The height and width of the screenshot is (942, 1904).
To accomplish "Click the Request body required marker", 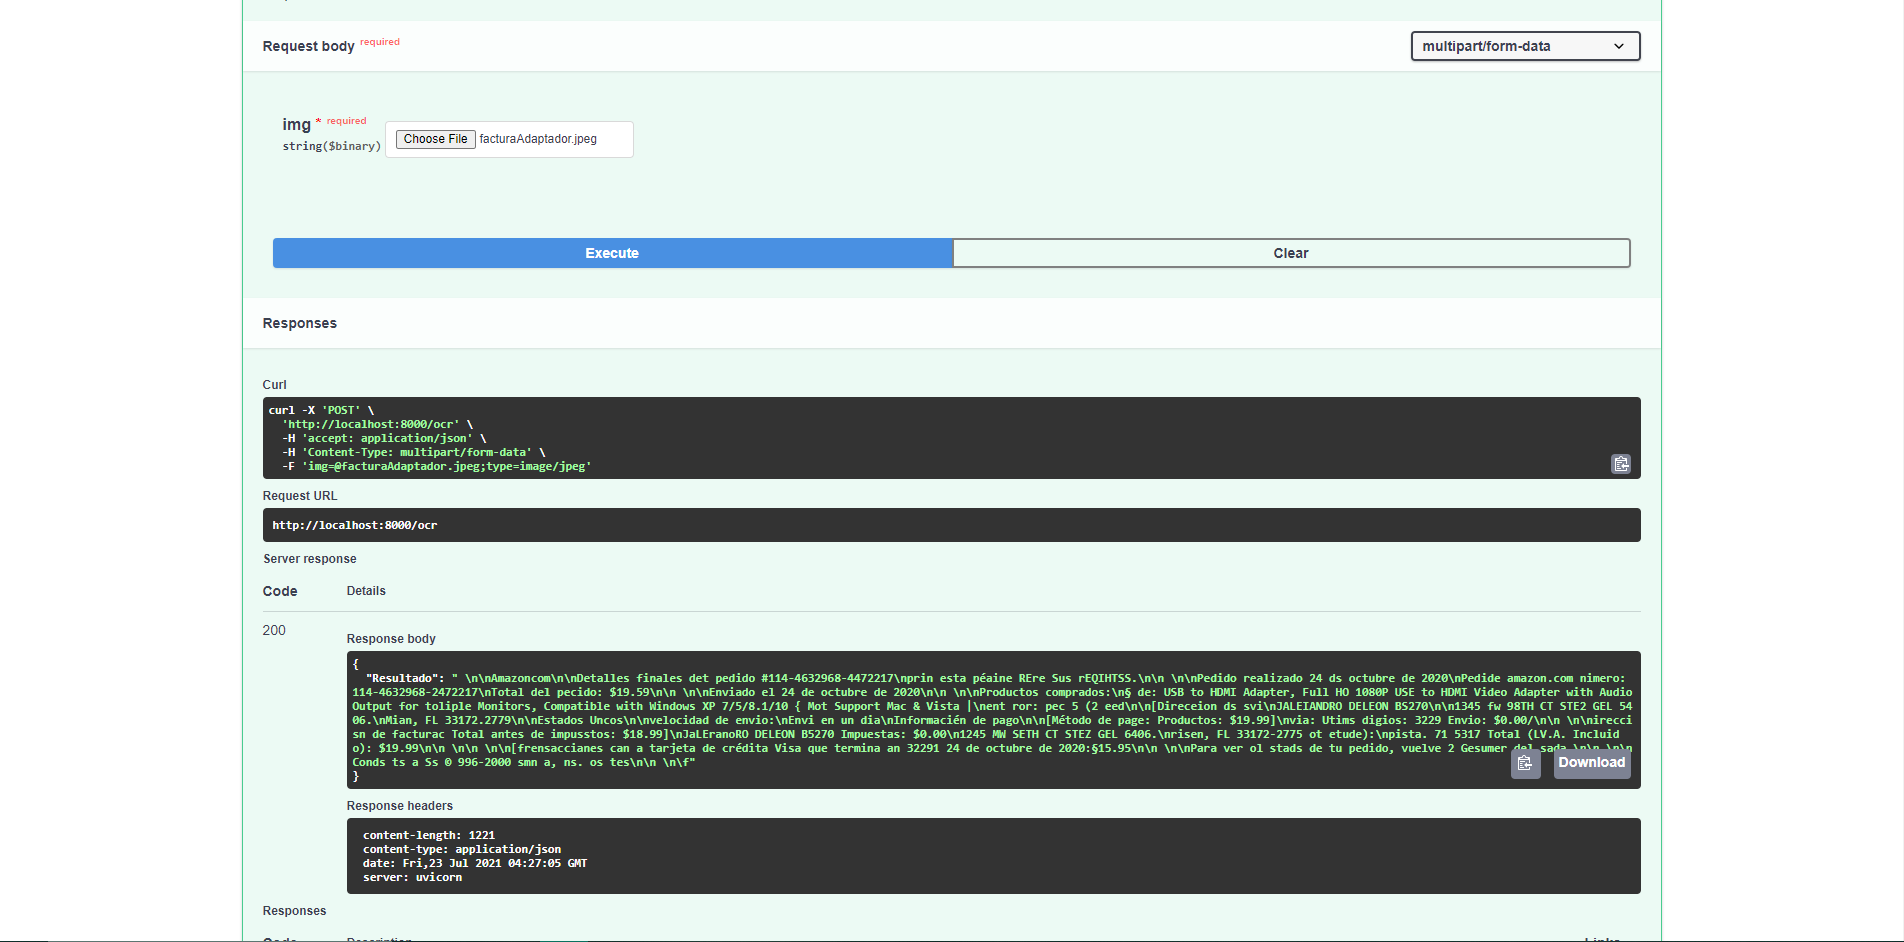I will [x=380, y=41].
